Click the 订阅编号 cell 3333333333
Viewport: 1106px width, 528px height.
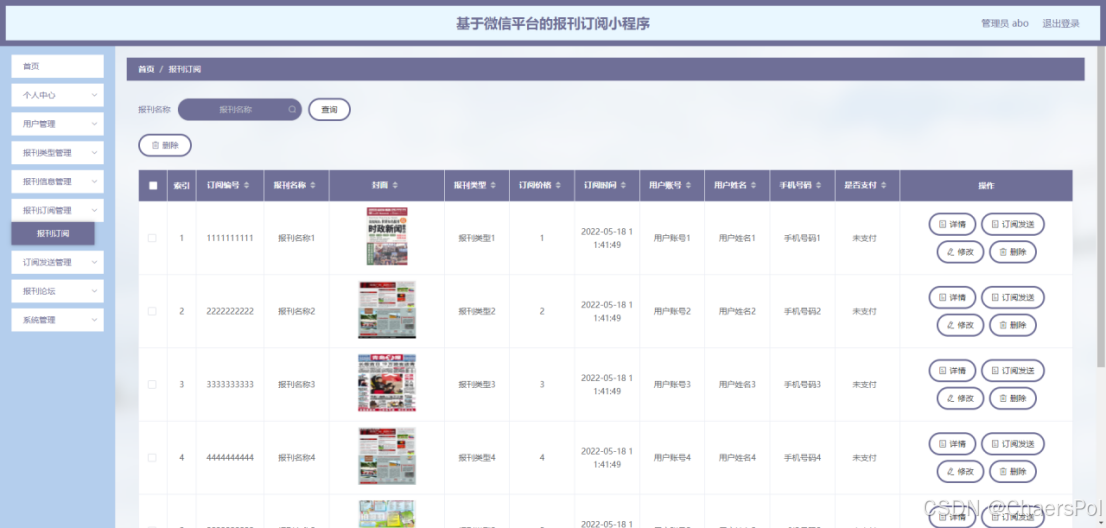click(230, 385)
